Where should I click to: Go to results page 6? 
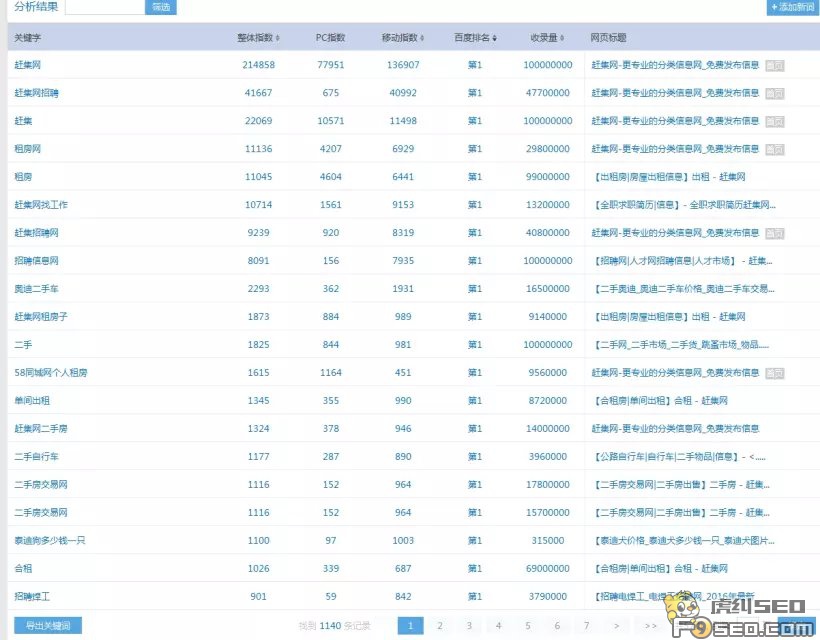click(556, 624)
